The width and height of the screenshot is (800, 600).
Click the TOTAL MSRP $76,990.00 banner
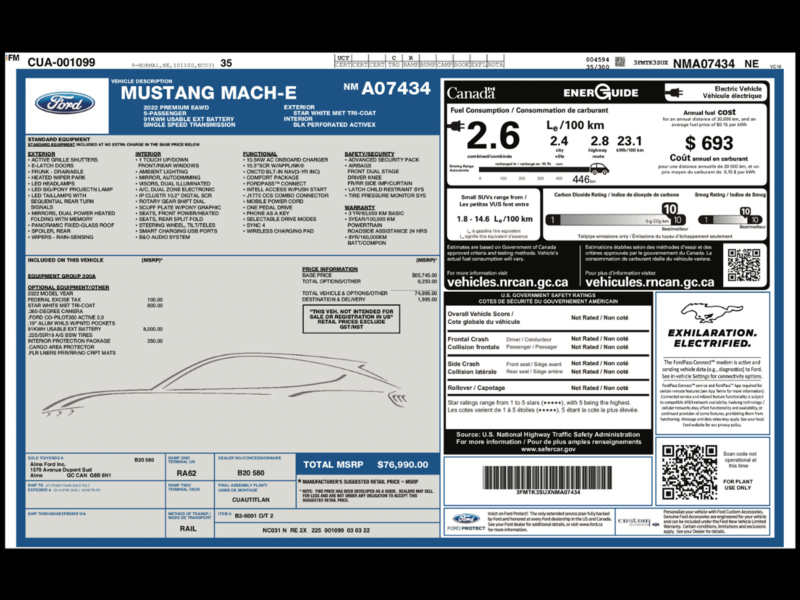pyautogui.click(x=365, y=465)
